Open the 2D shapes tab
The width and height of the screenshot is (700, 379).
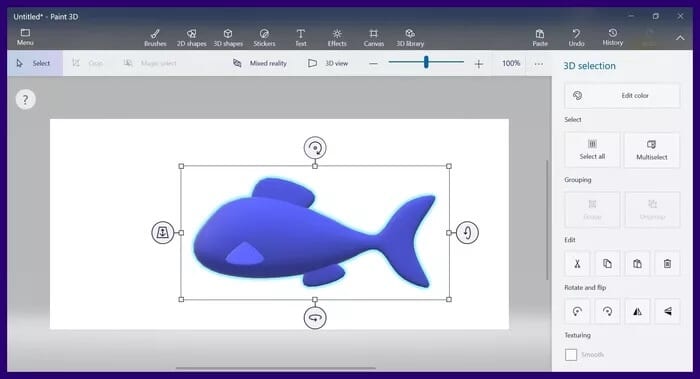[x=192, y=37]
